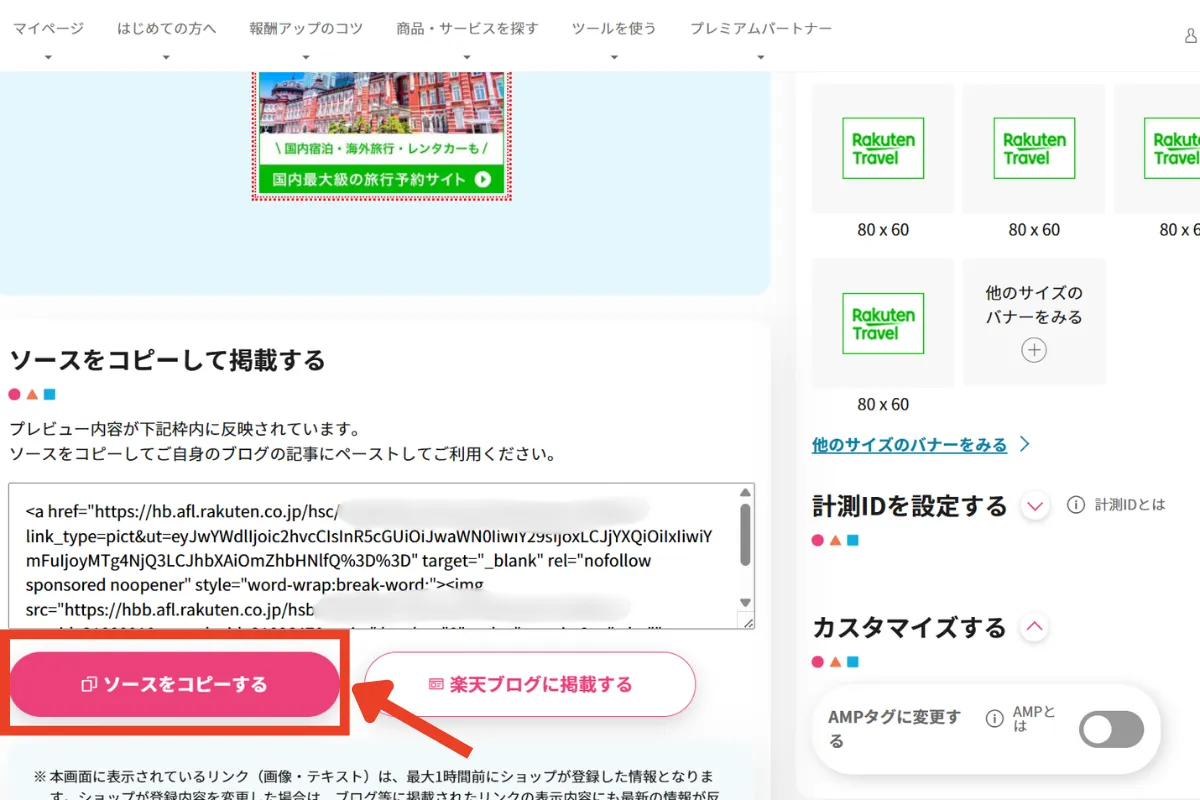Click the source textarea resize handle
1200x800 pixels.
pos(746,621)
